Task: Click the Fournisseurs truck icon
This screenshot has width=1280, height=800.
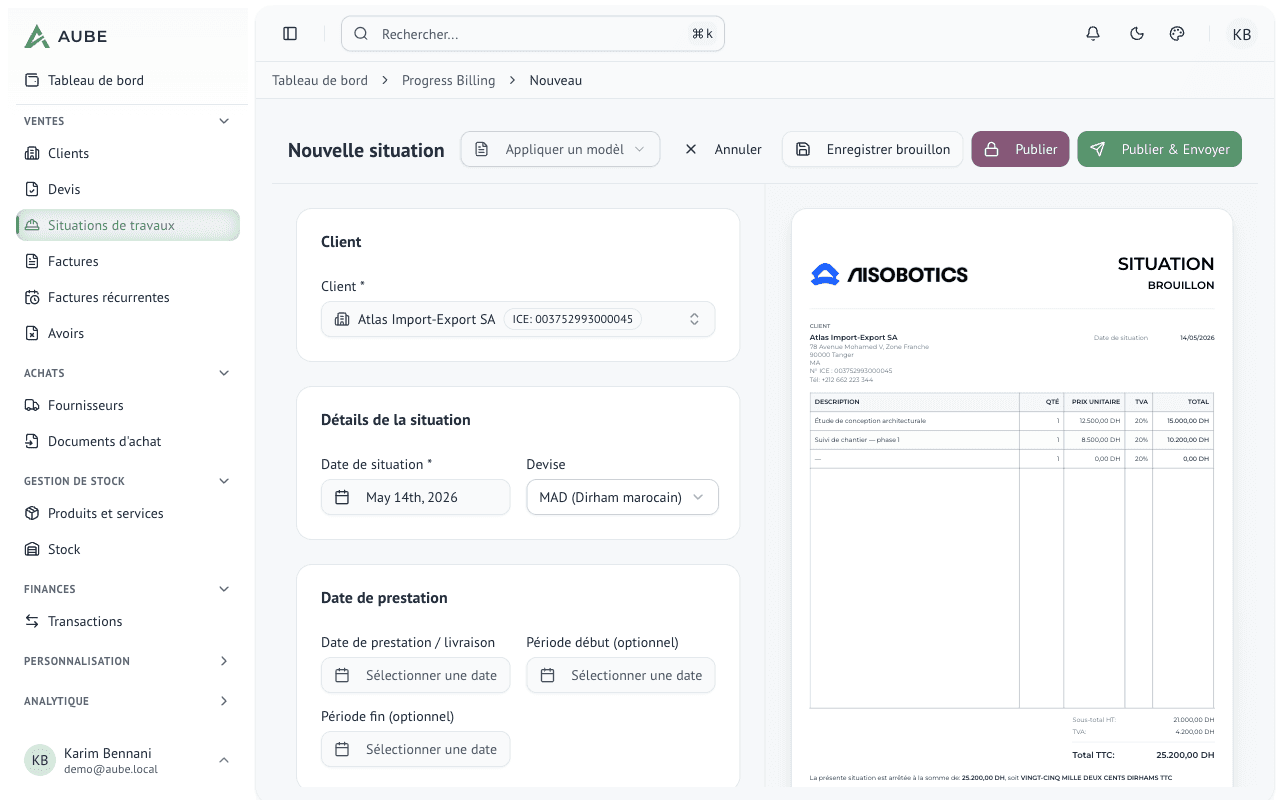Action: click(x=32, y=405)
